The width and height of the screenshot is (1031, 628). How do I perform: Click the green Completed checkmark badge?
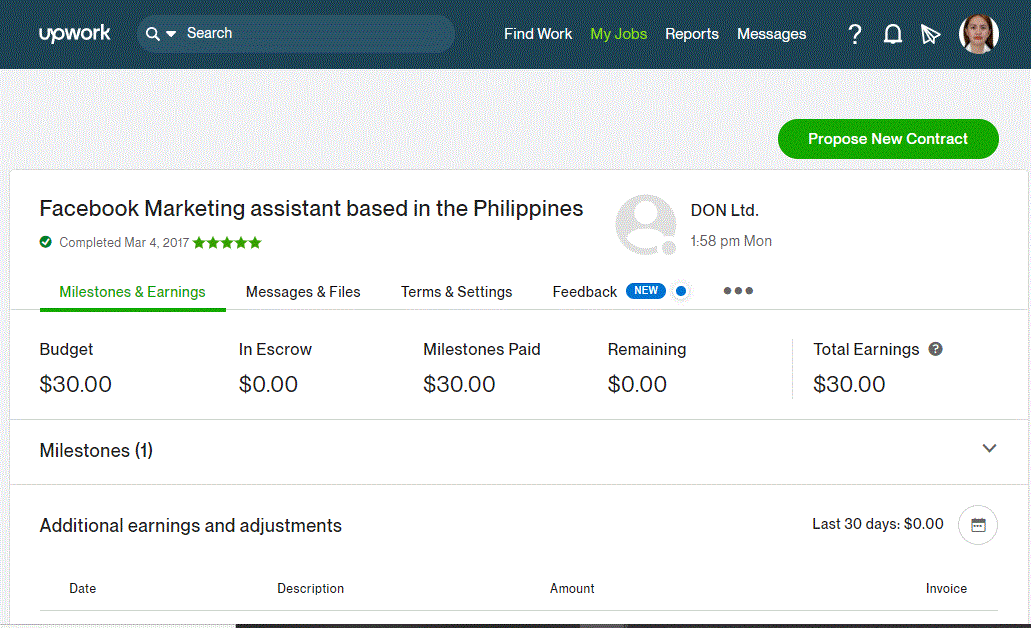click(46, 242)
